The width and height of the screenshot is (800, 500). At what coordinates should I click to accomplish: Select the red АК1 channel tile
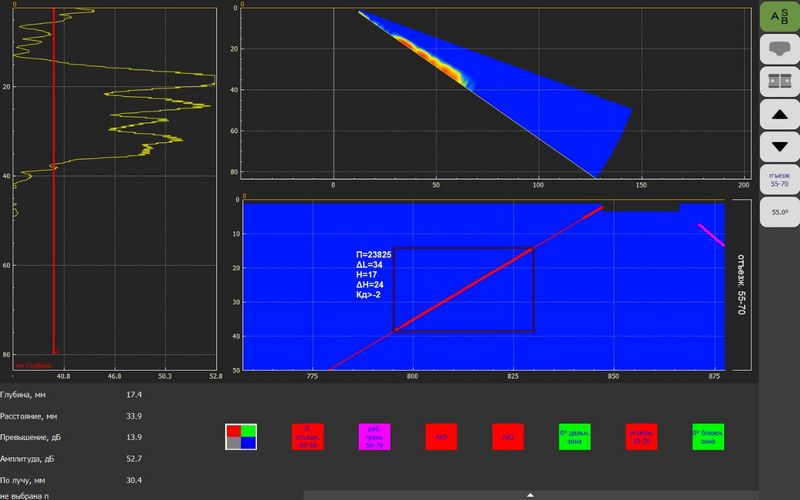coord(441,437)
